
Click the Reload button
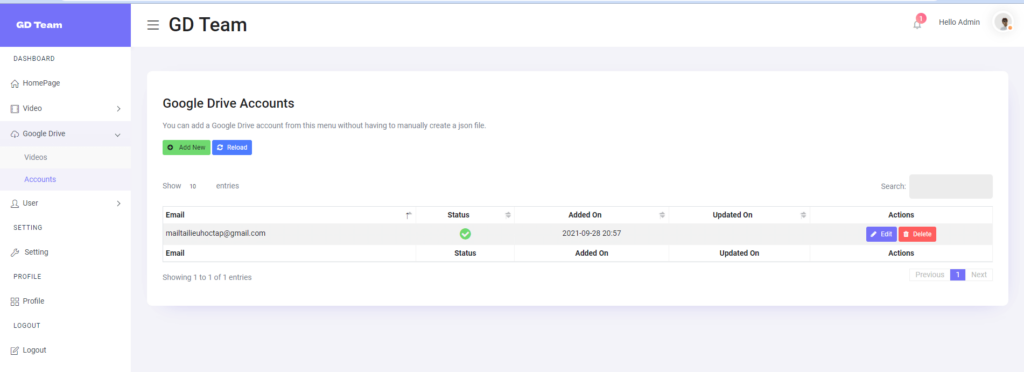pyautogui.click(x=232, y=147)
